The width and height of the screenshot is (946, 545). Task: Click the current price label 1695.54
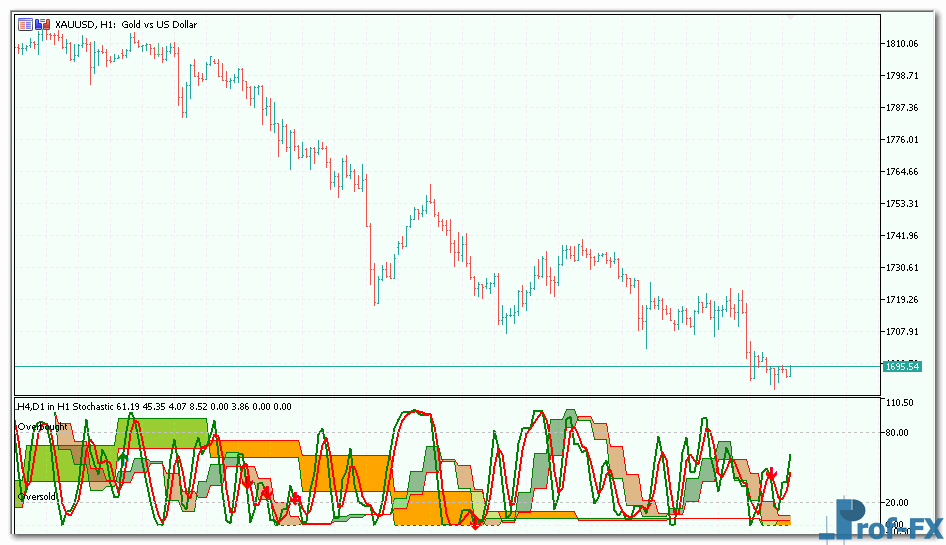coord(900,367)
